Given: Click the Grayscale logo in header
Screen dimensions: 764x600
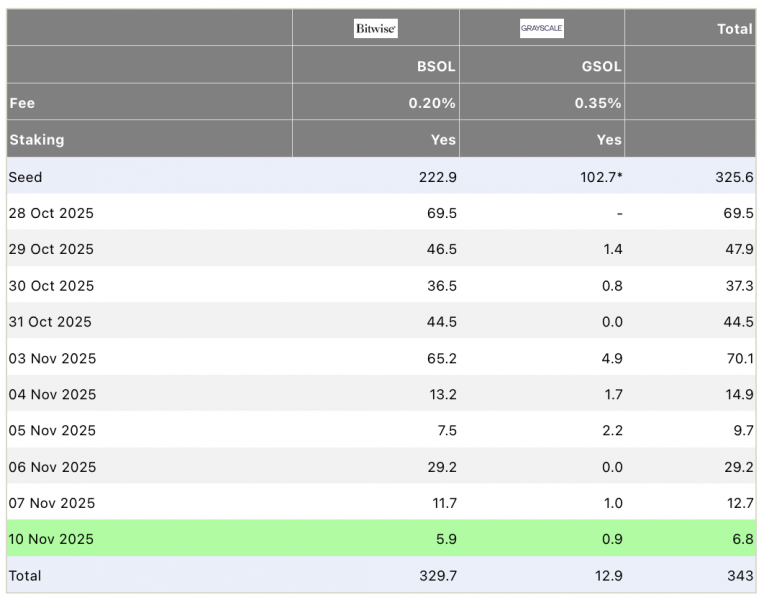Looking at the screenshot, I should point(542,28).
